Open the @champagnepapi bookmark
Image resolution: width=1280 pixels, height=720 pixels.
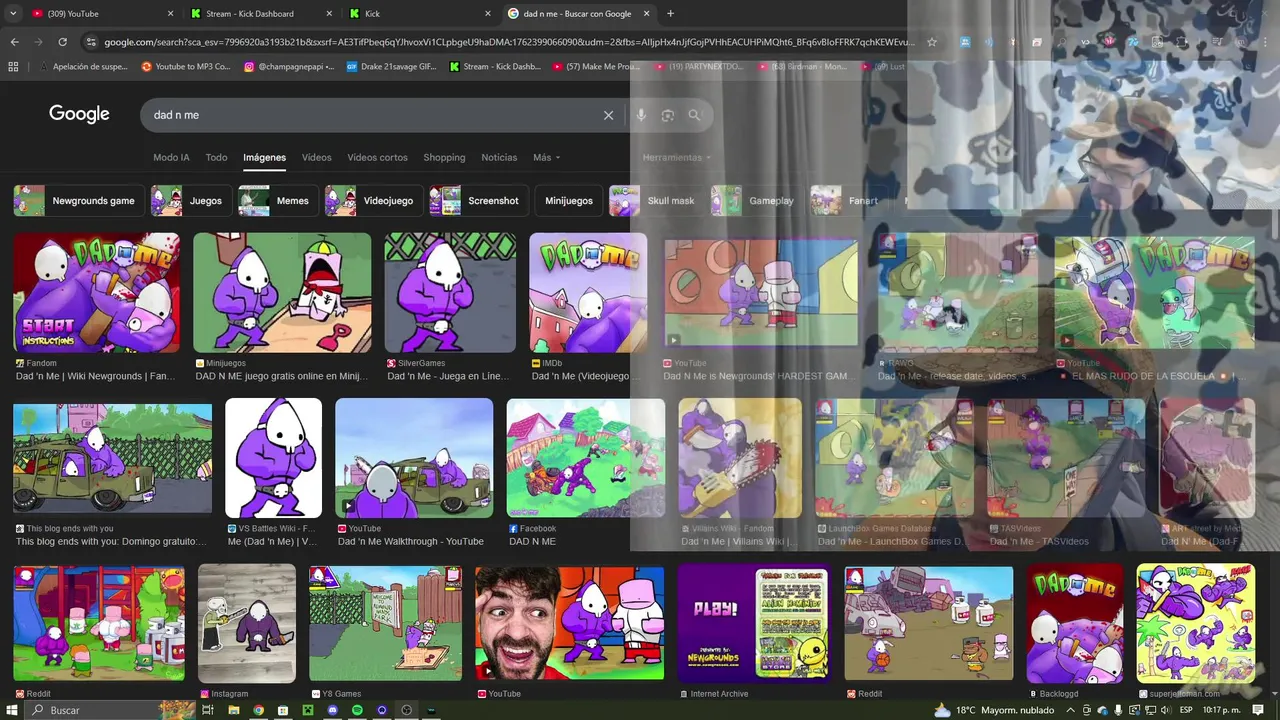tap(289, 67)
